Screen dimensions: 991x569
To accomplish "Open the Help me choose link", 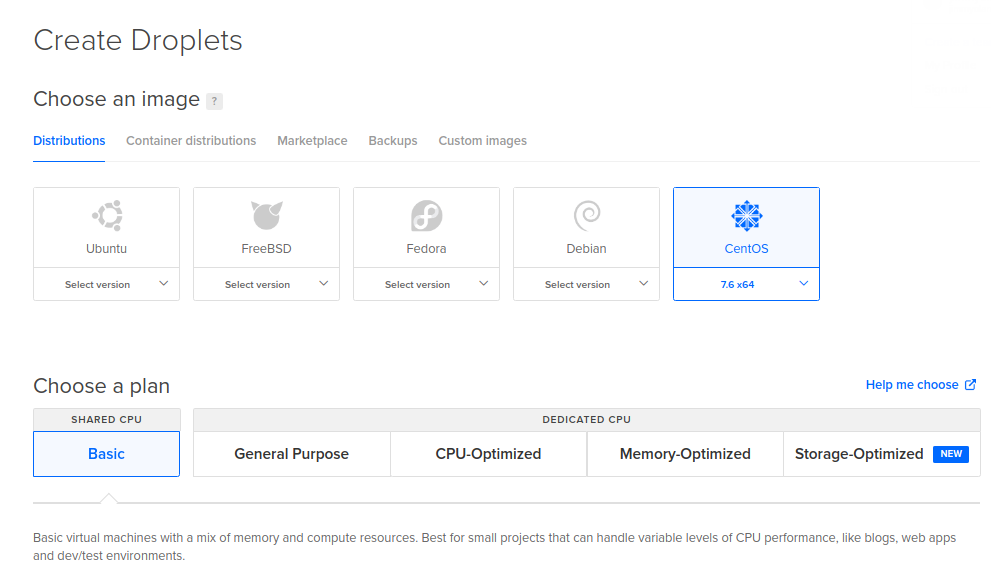I will click(x=912, y=385).
